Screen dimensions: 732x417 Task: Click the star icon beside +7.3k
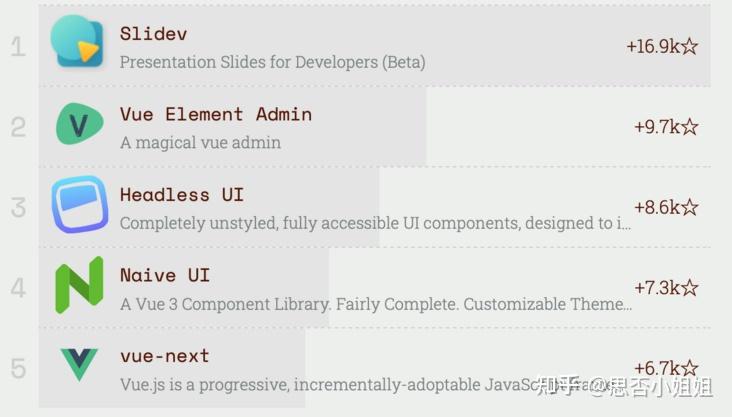(x=690, y=288)
